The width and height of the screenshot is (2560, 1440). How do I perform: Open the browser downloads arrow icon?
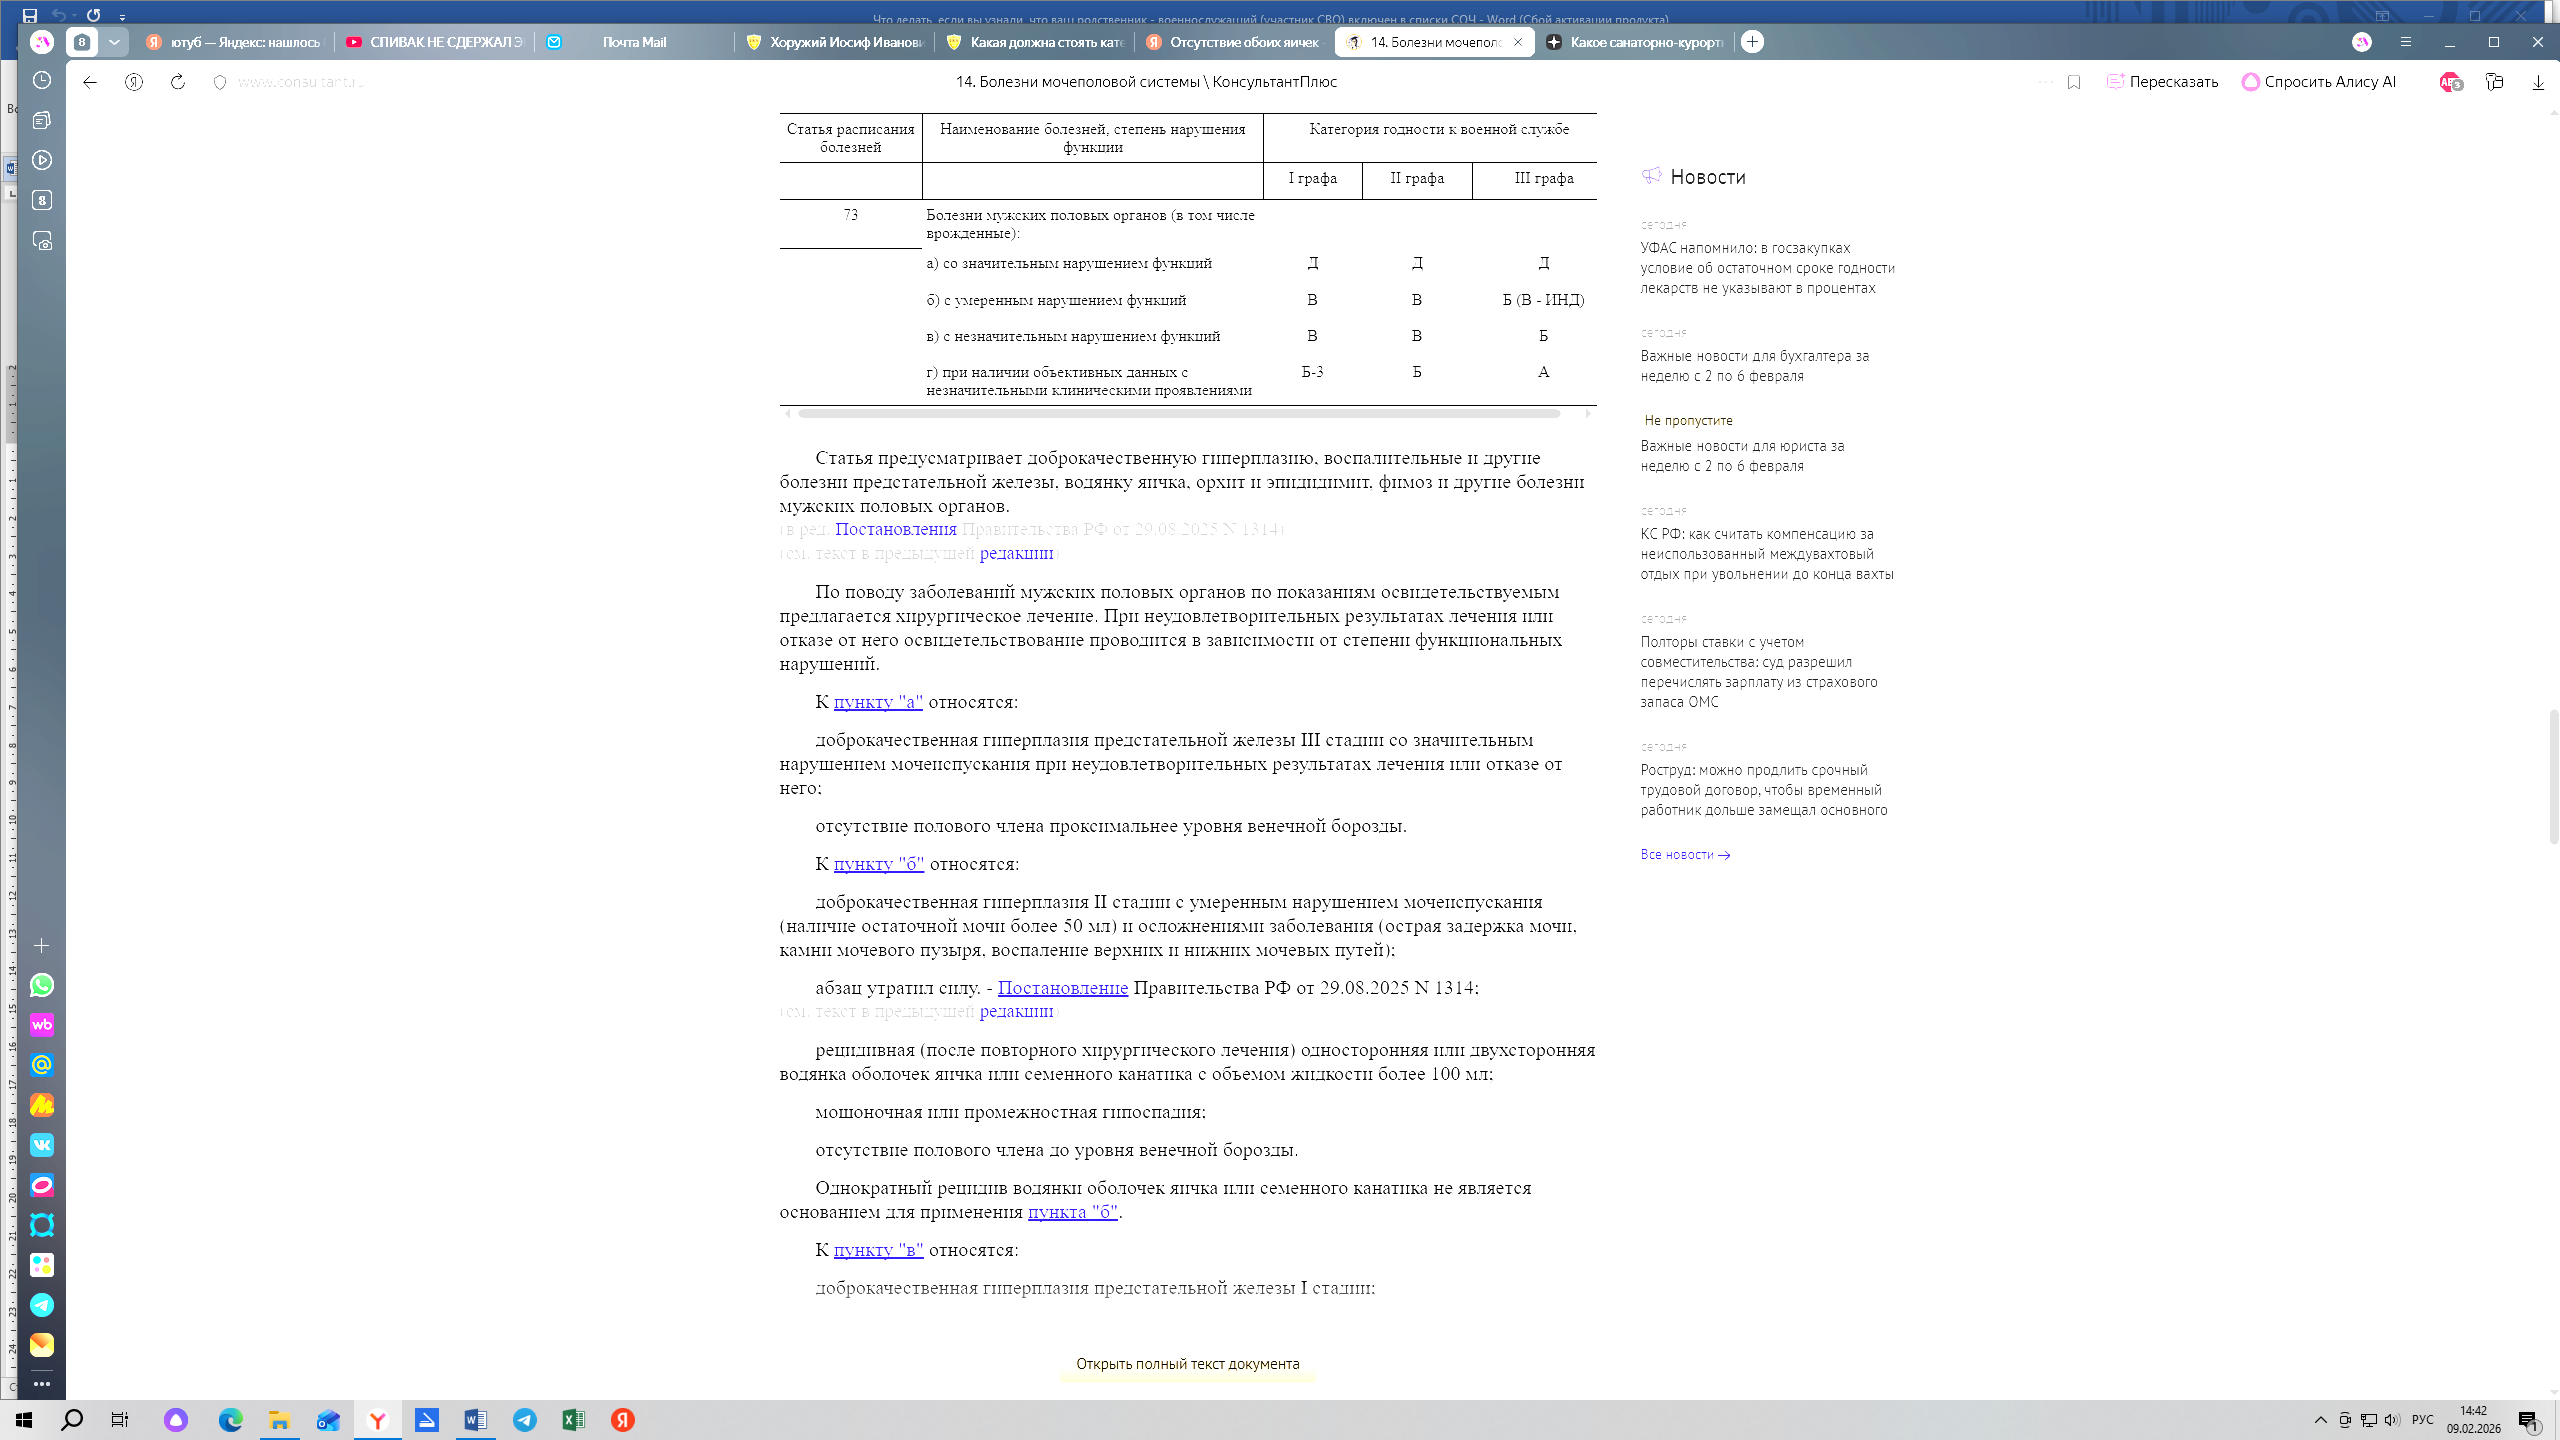pos(2538,82)
